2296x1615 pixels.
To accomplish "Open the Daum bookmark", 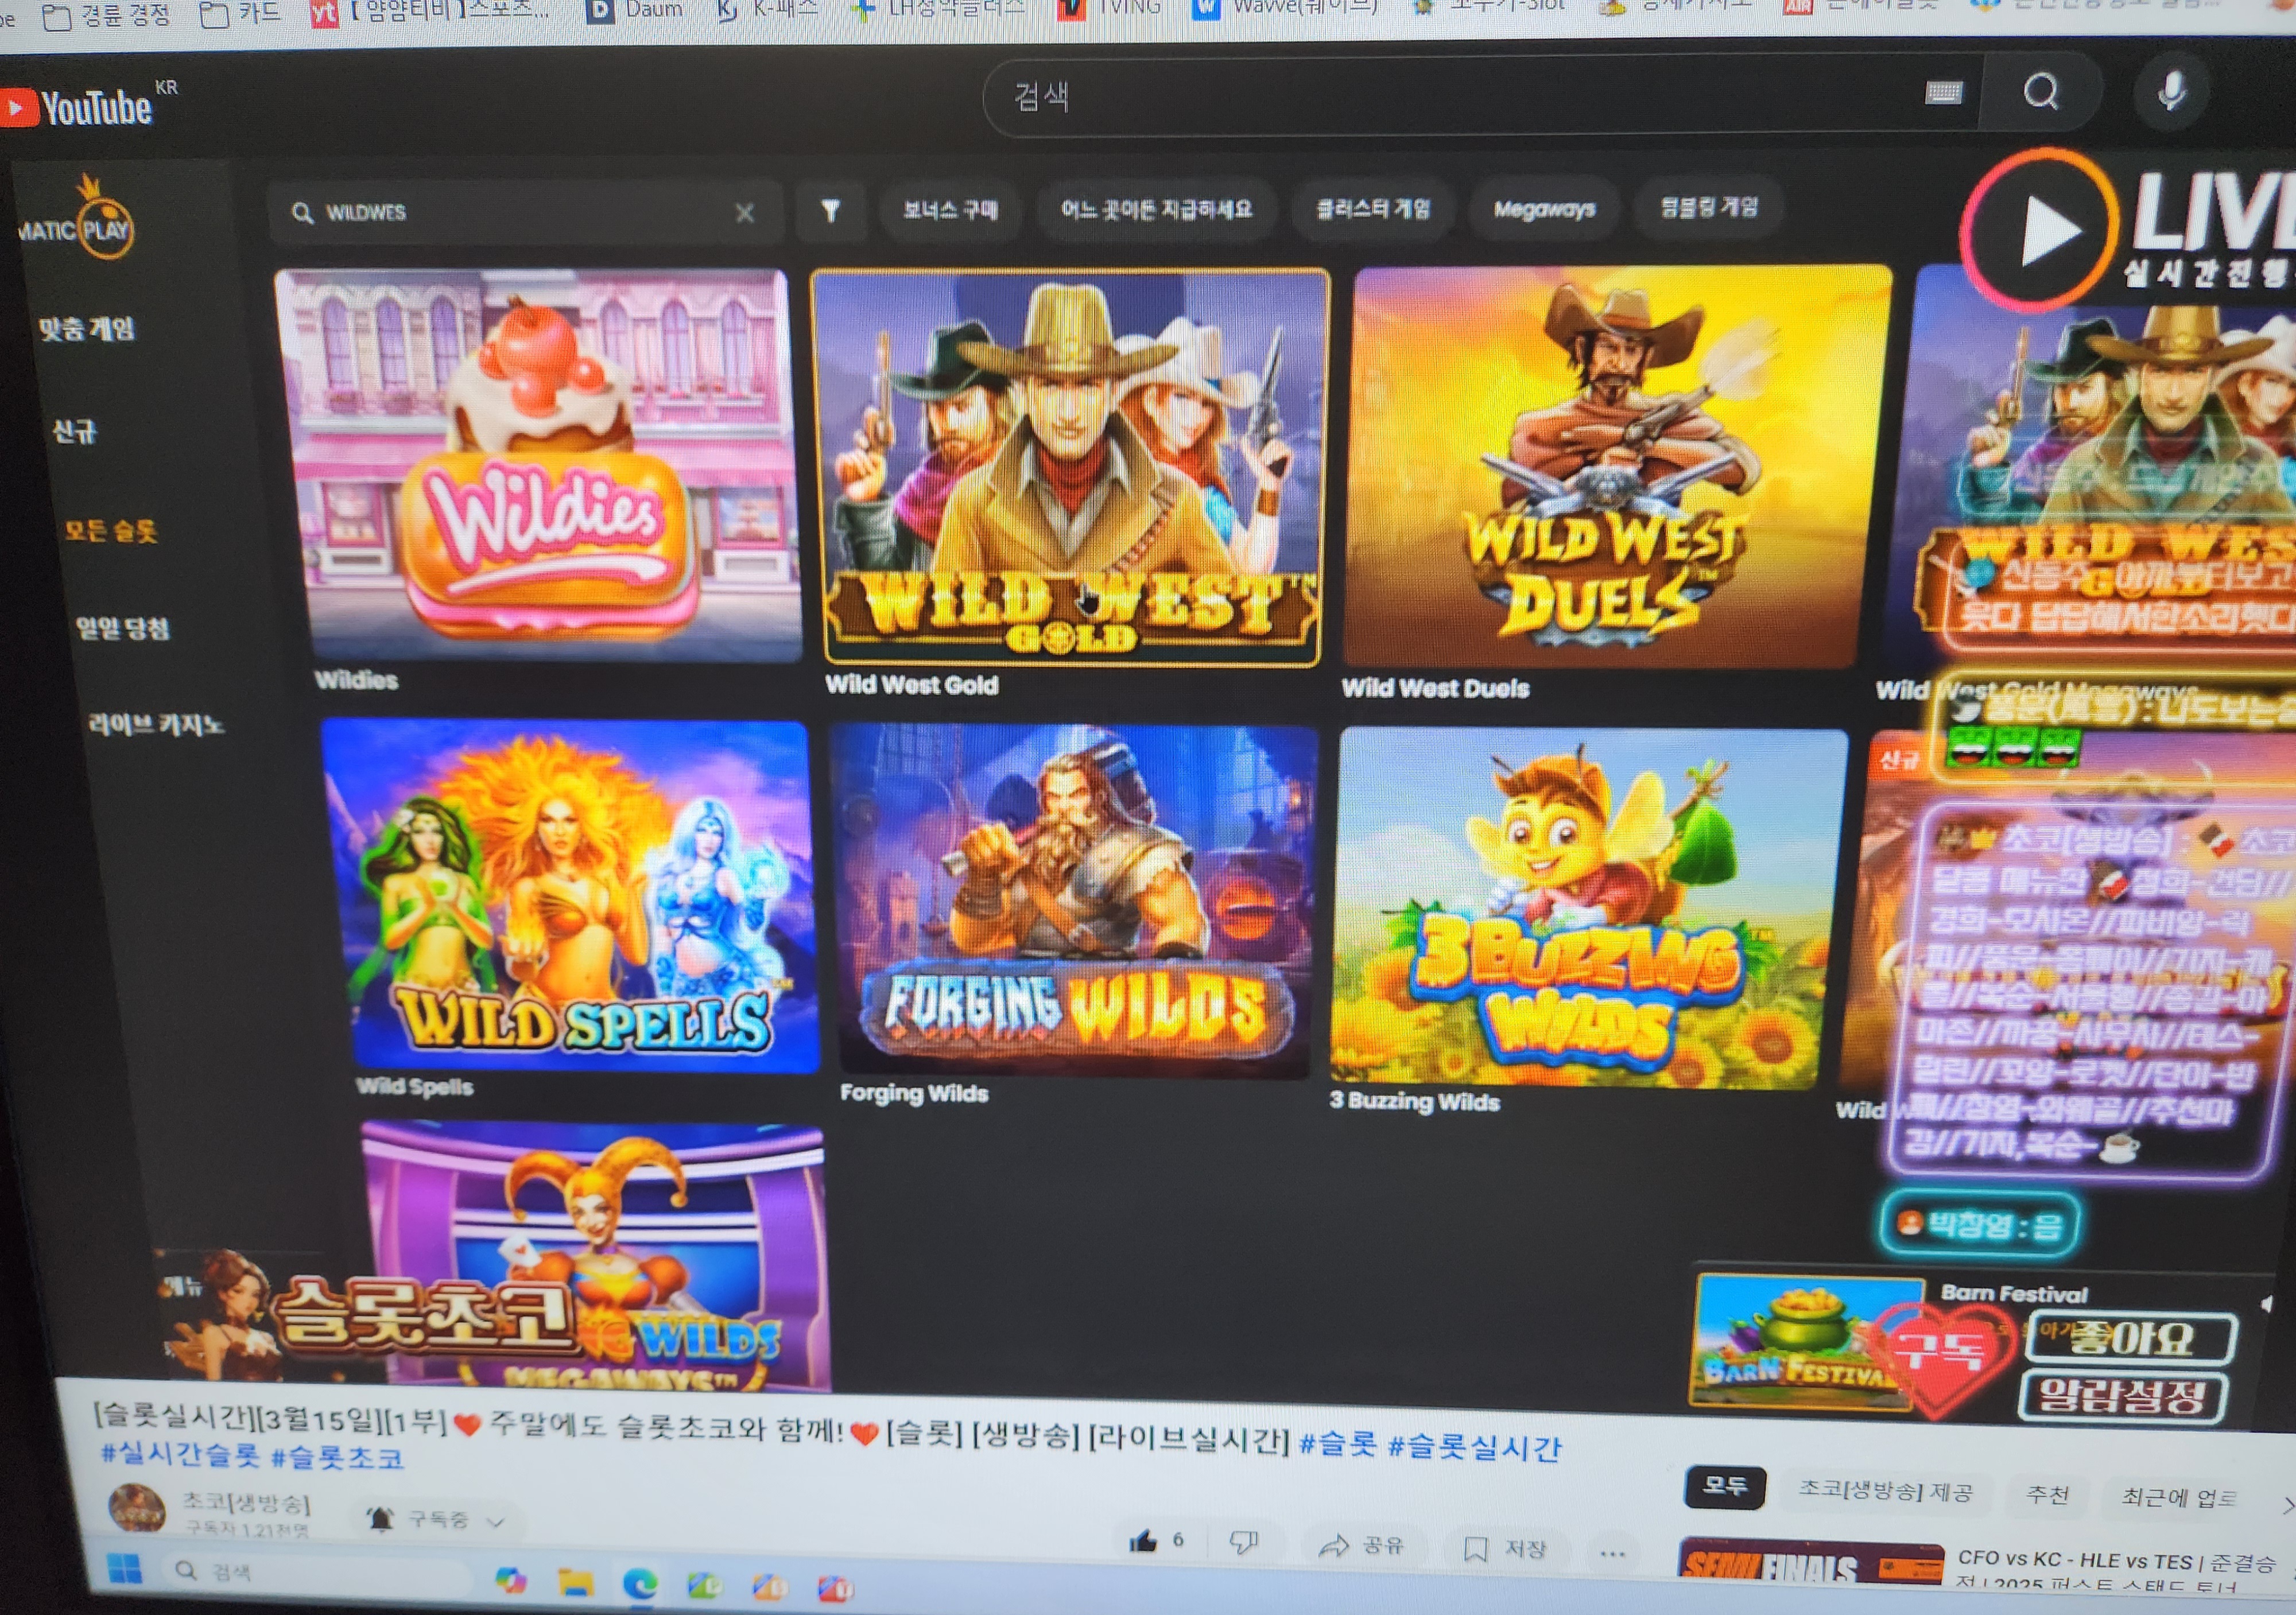I will (635, 10).
